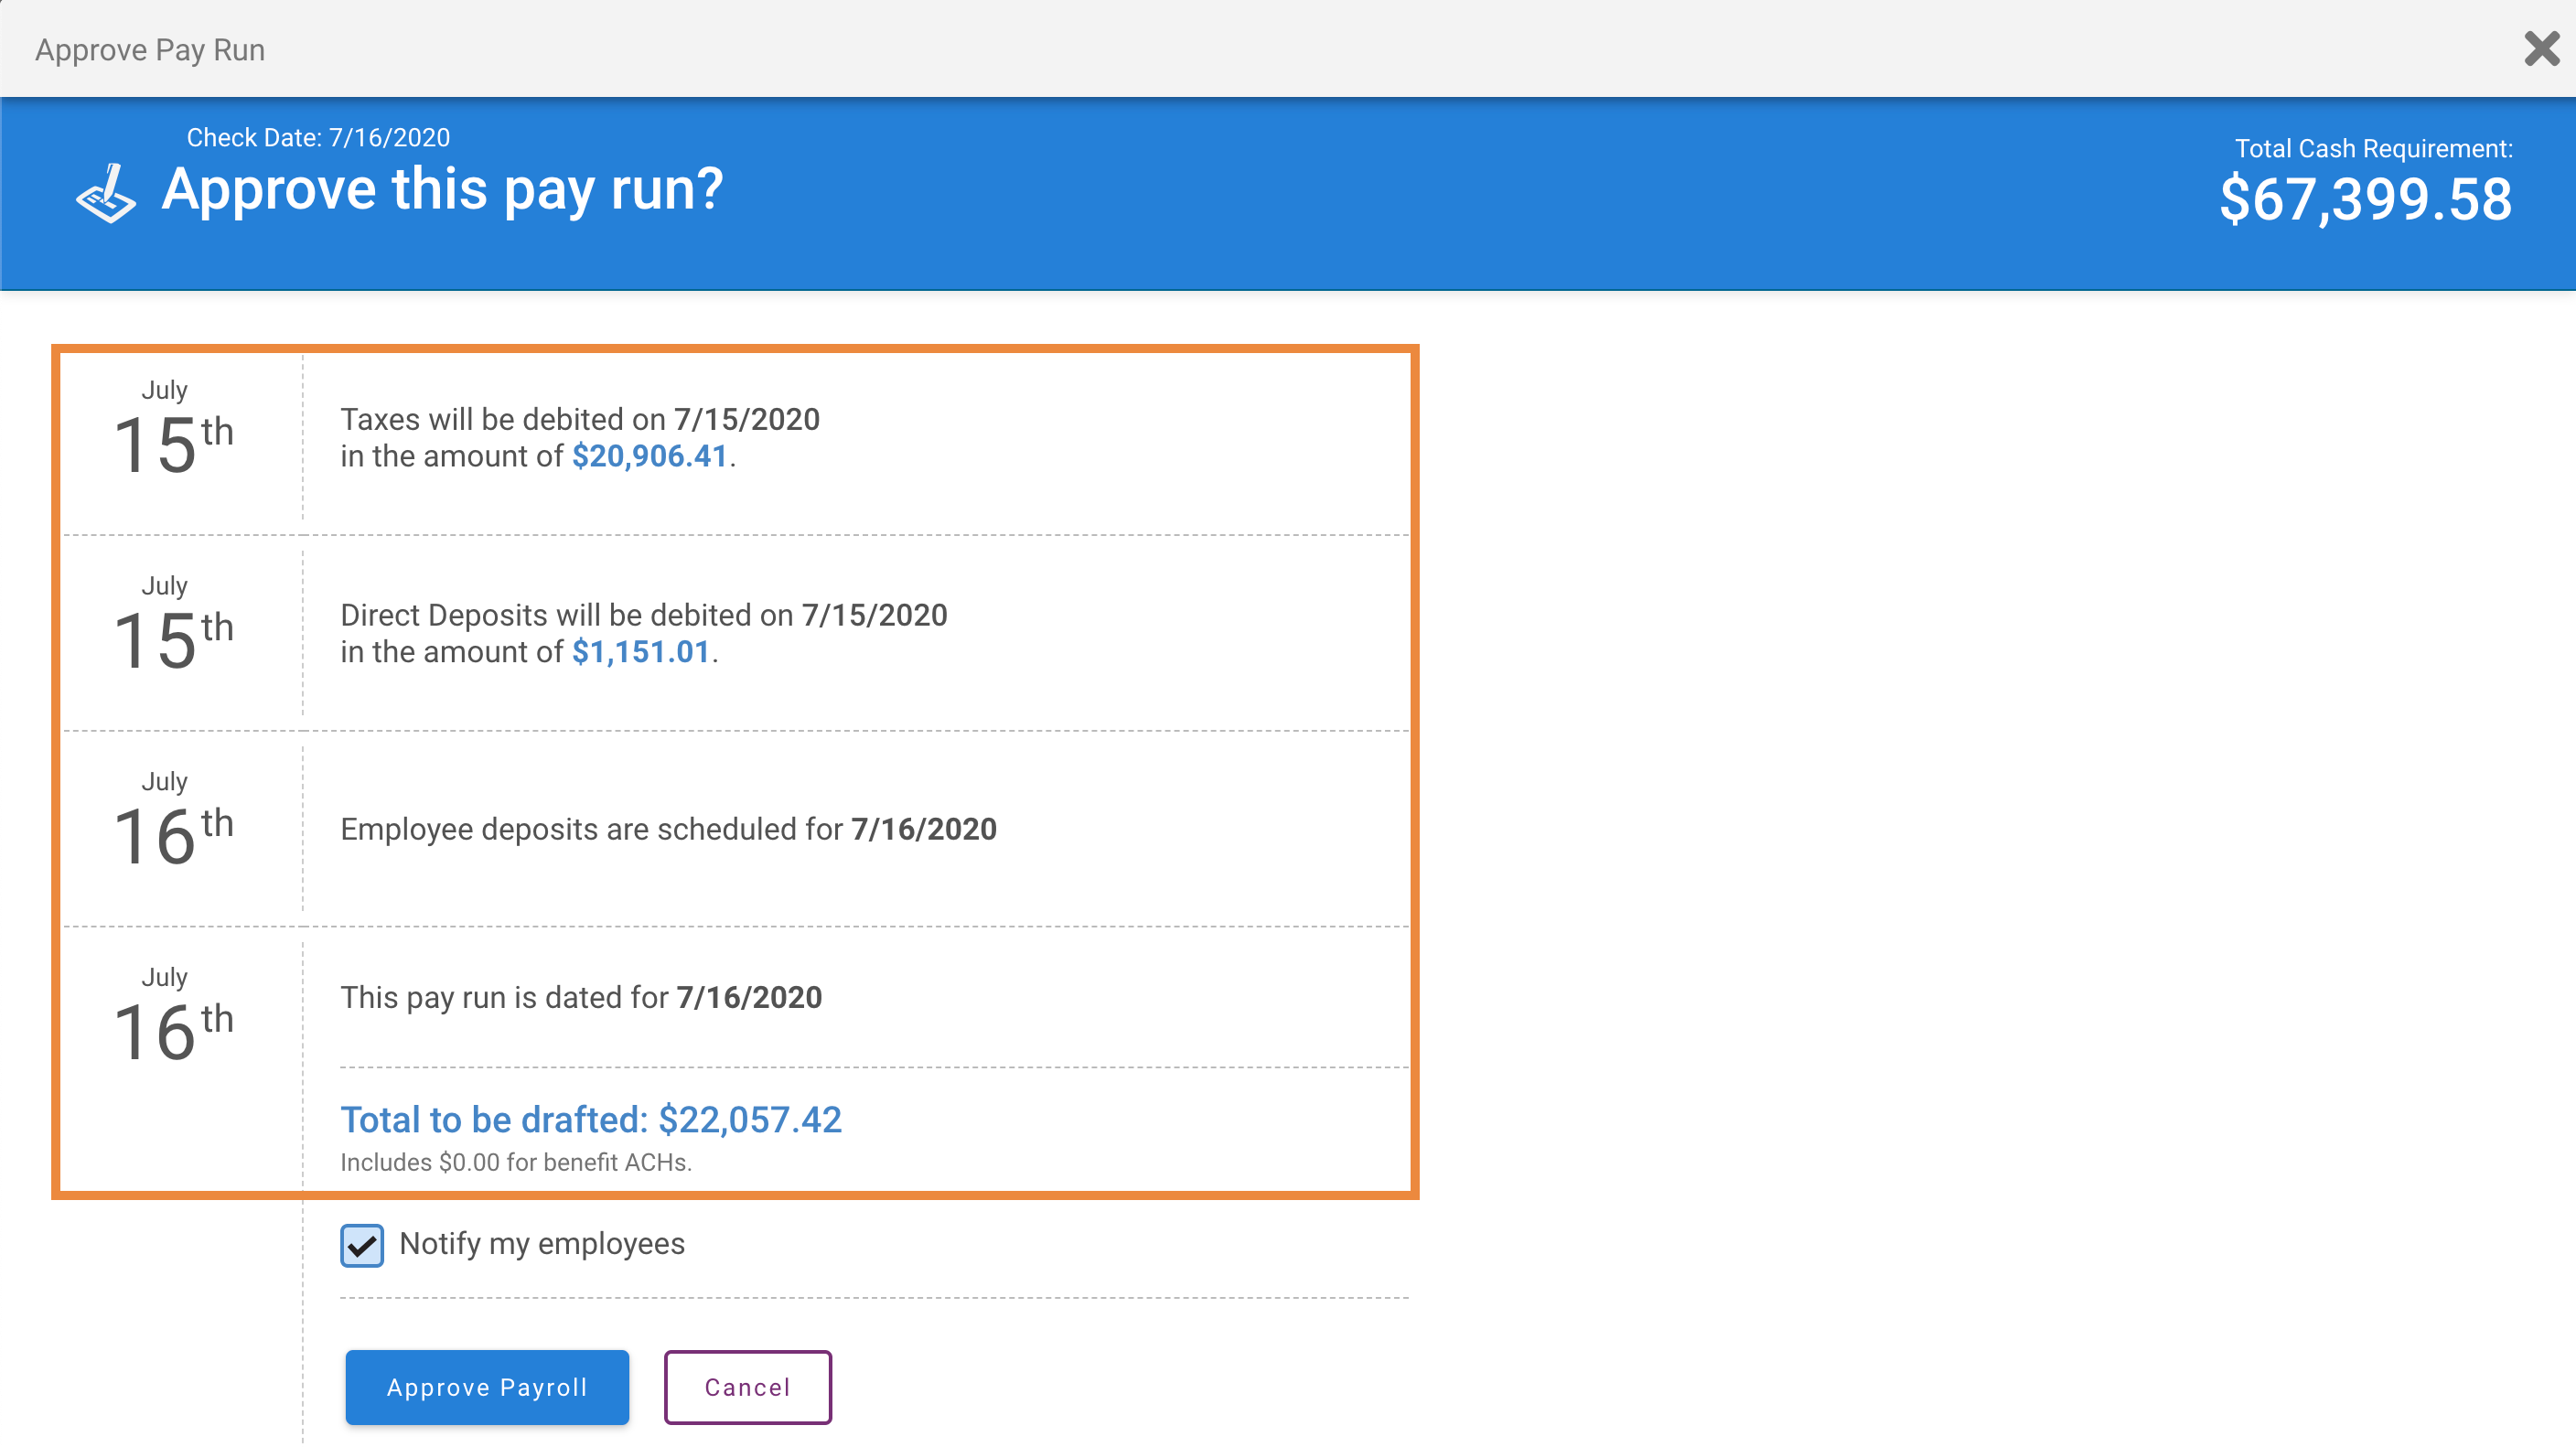Click Direct Deposits will be debited line
This screenshot has height=1447, width=2576.
644,615
